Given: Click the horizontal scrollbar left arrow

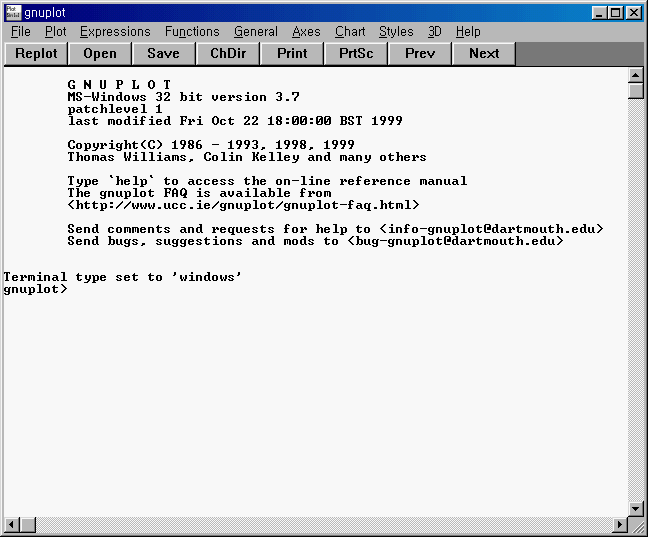Looking at the screenshot, I should pos(12,525).
